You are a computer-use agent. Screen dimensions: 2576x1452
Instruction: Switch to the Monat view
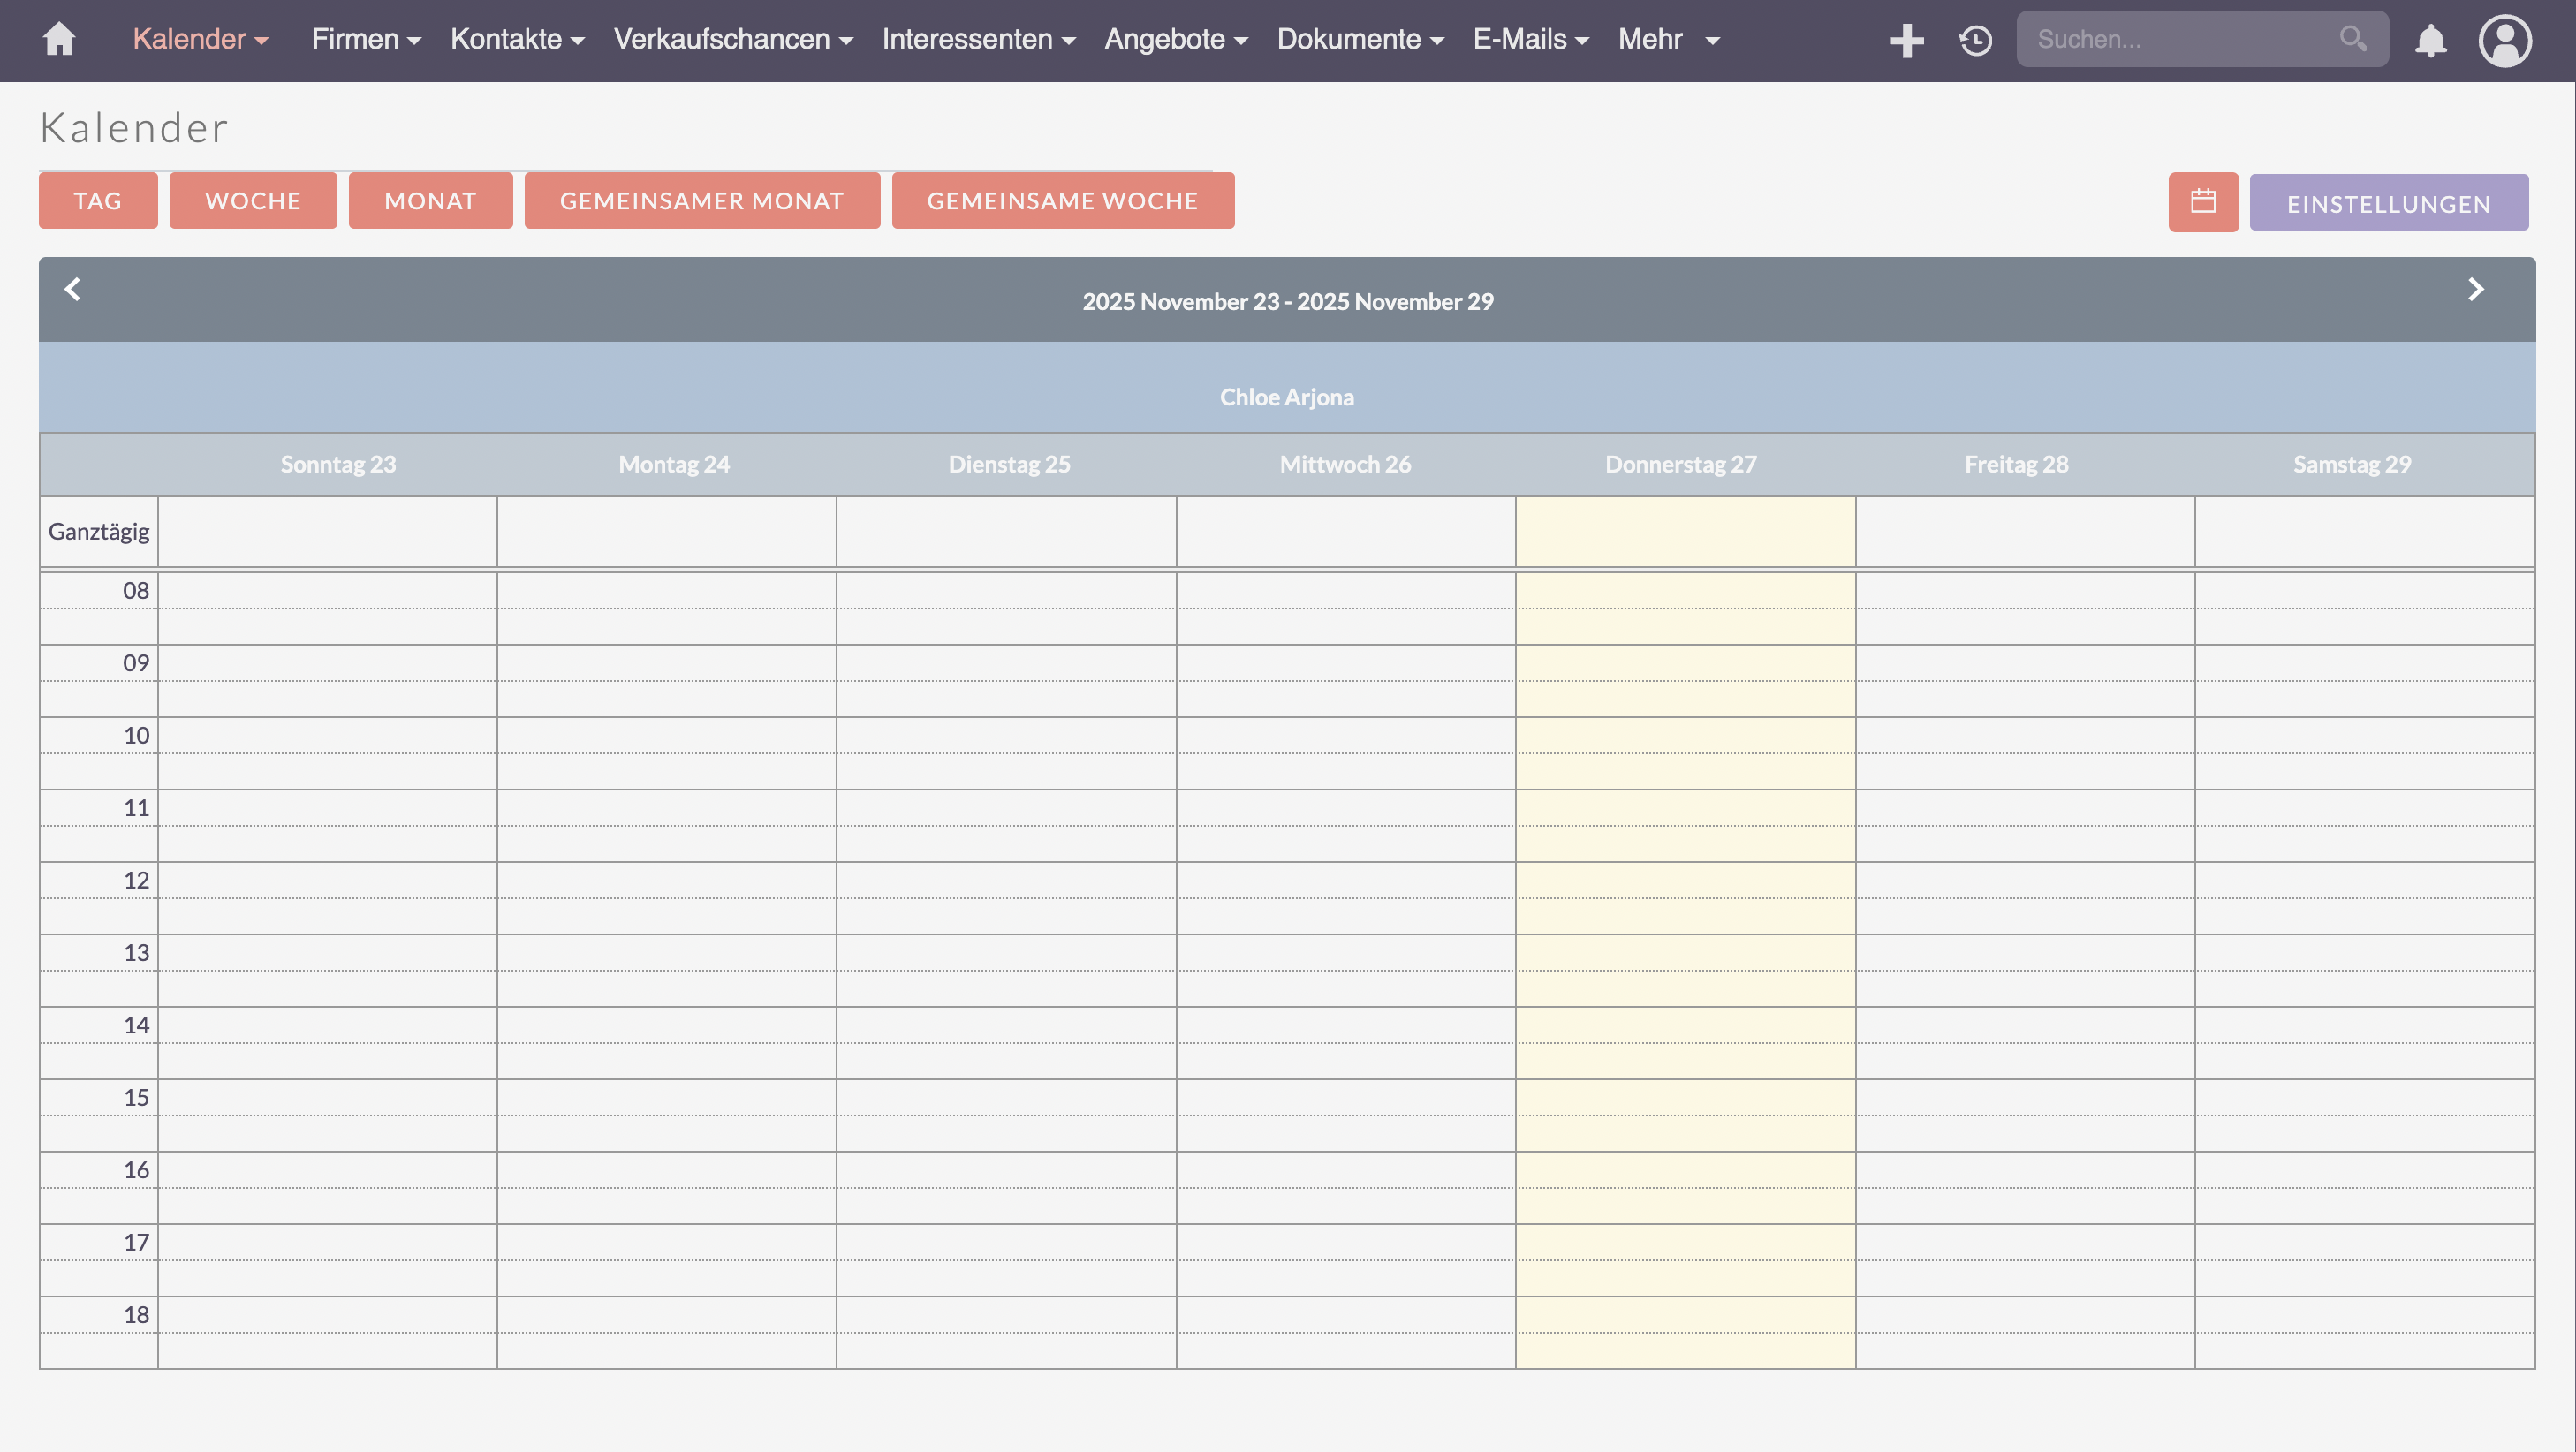[430, 201]
